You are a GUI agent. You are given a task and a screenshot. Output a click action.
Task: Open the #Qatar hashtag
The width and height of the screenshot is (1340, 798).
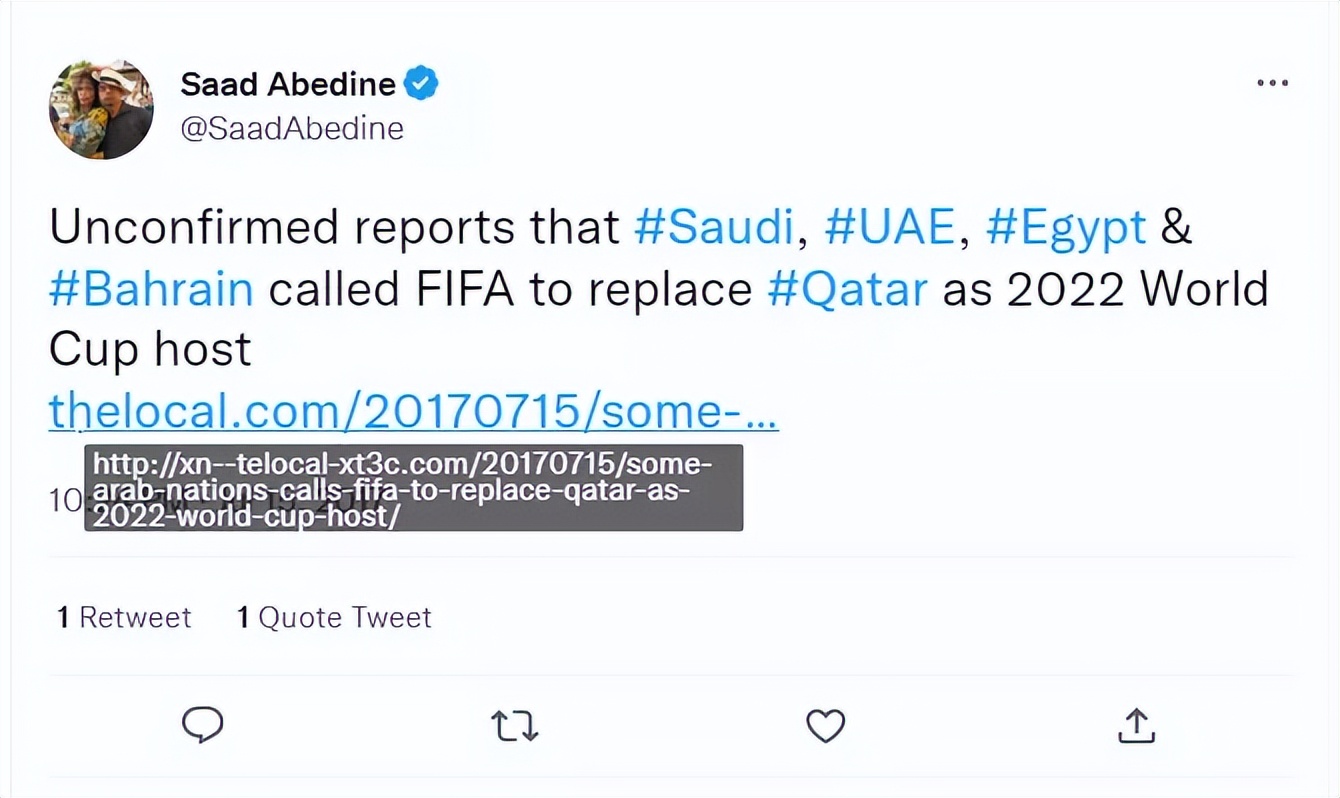click(x=848, y=289)
